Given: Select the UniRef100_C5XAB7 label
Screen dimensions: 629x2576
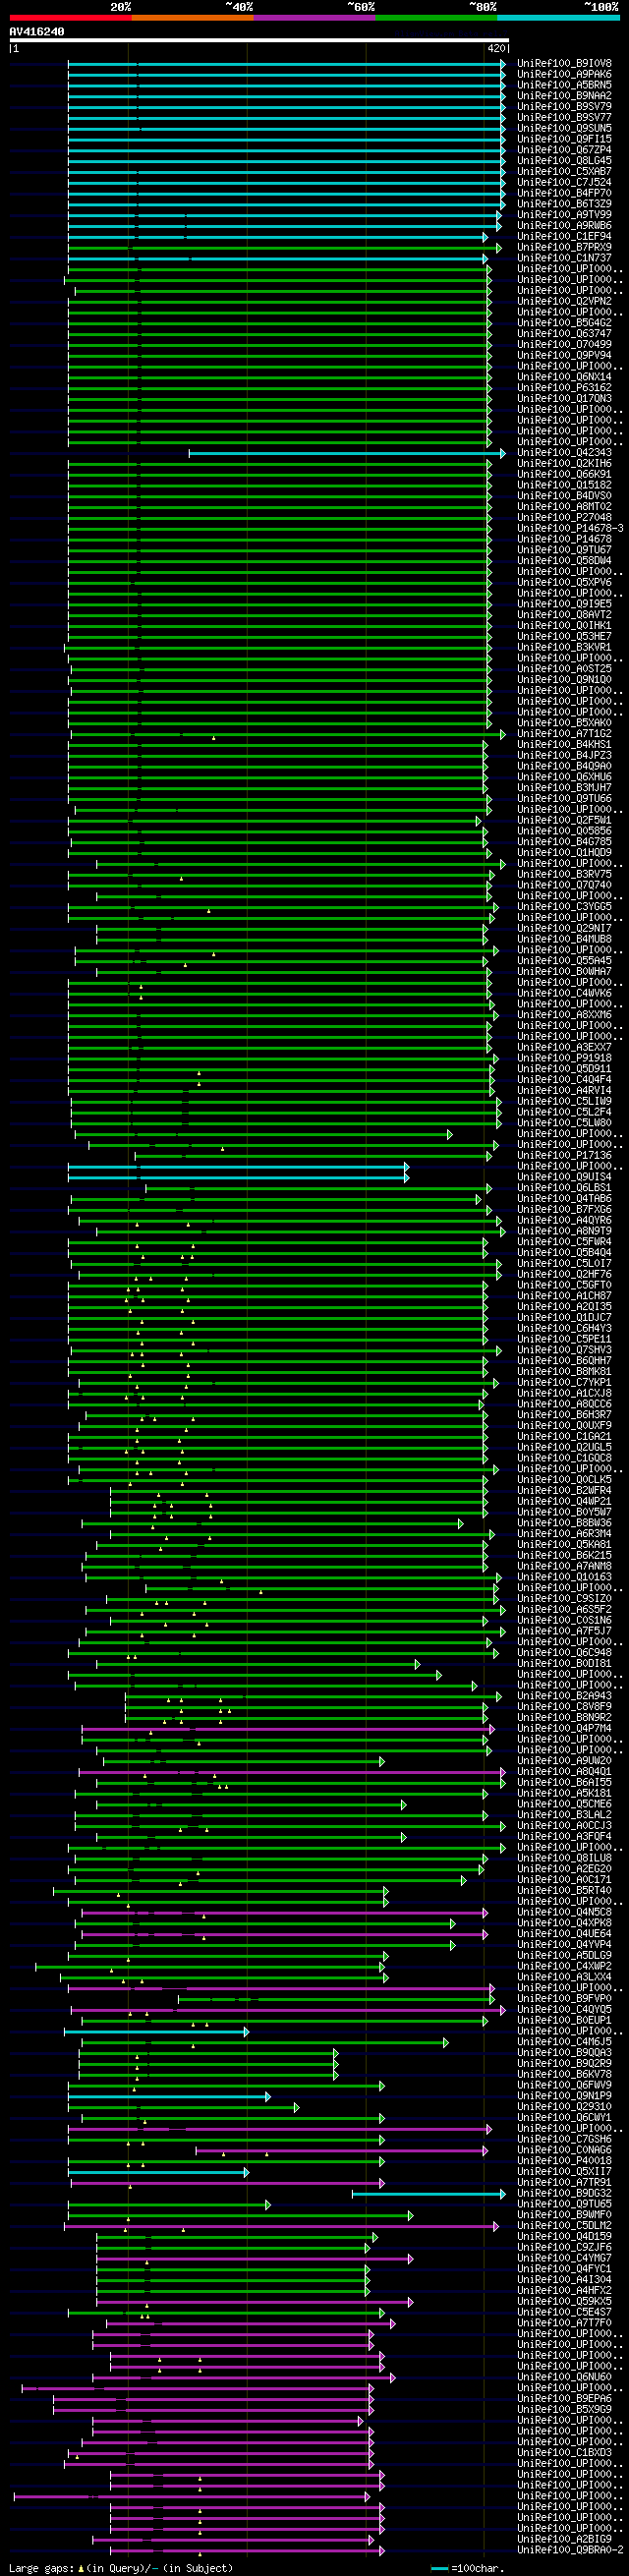Looking at the screenshot, I should coord(564,172).
